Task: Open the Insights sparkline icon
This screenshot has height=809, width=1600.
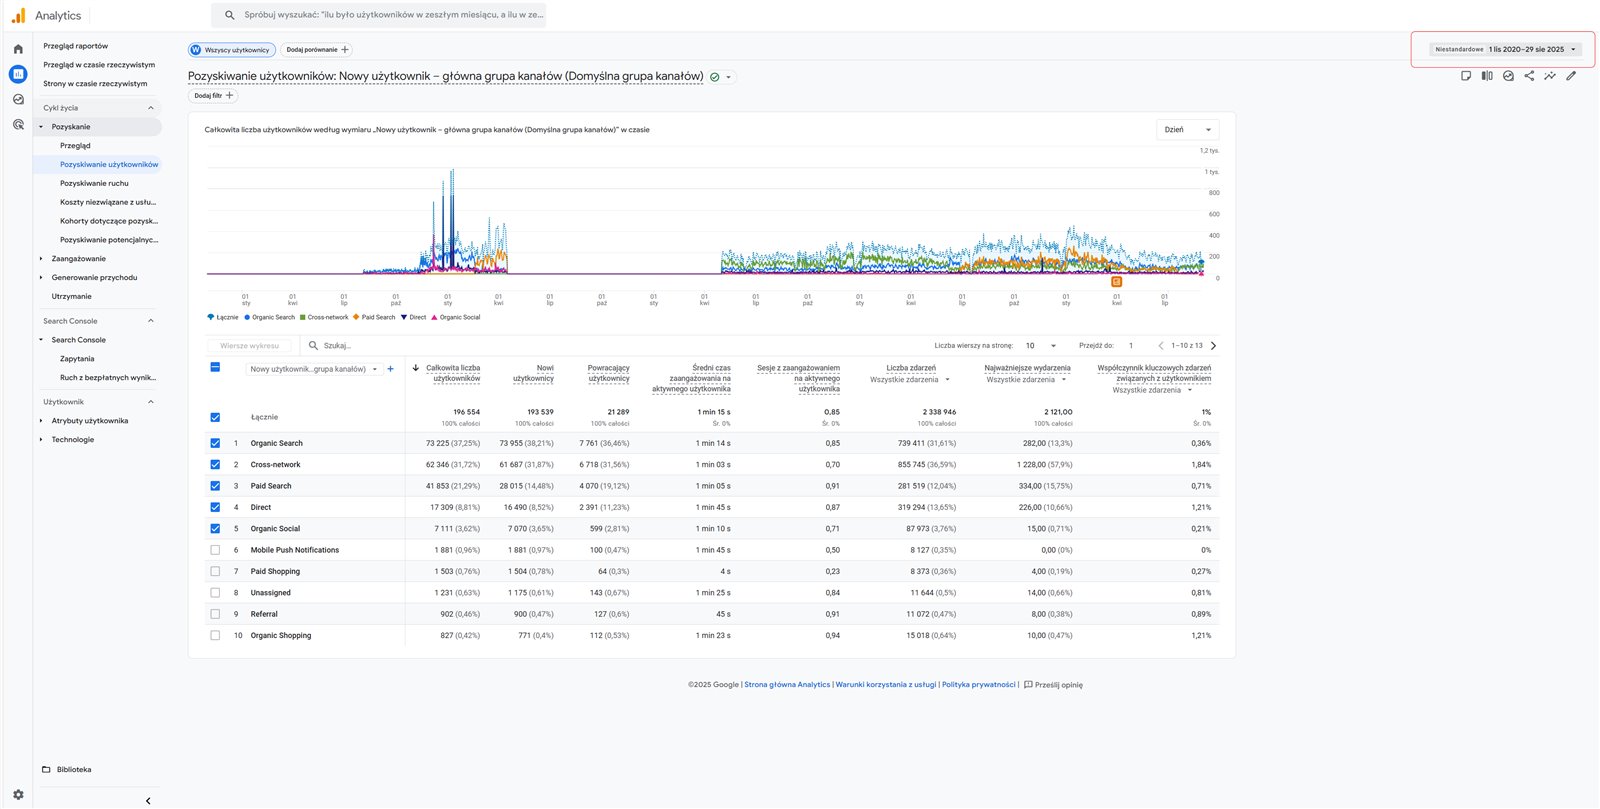Action: click(1550, 76)
